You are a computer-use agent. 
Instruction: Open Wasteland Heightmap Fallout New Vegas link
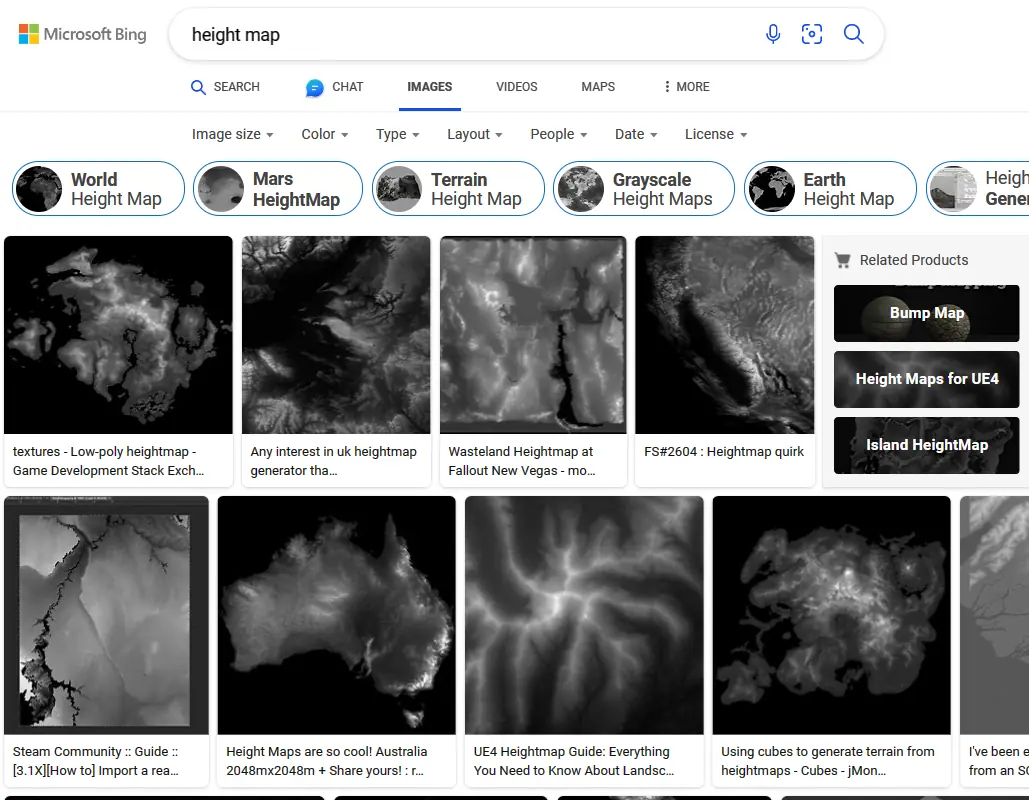click(533, 461)
